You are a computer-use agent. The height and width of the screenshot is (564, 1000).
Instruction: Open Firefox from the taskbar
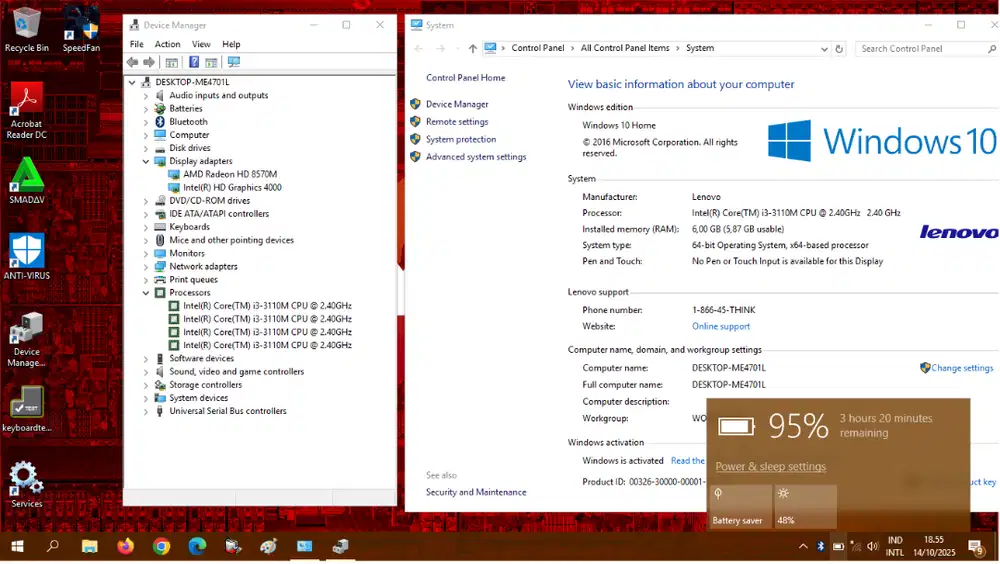click(125, 547)
